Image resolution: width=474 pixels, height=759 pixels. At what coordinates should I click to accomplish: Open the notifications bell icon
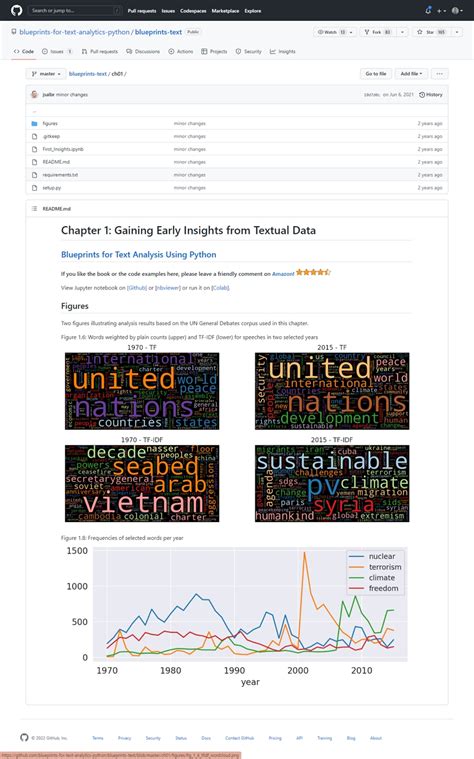click(x=428, y=10)
